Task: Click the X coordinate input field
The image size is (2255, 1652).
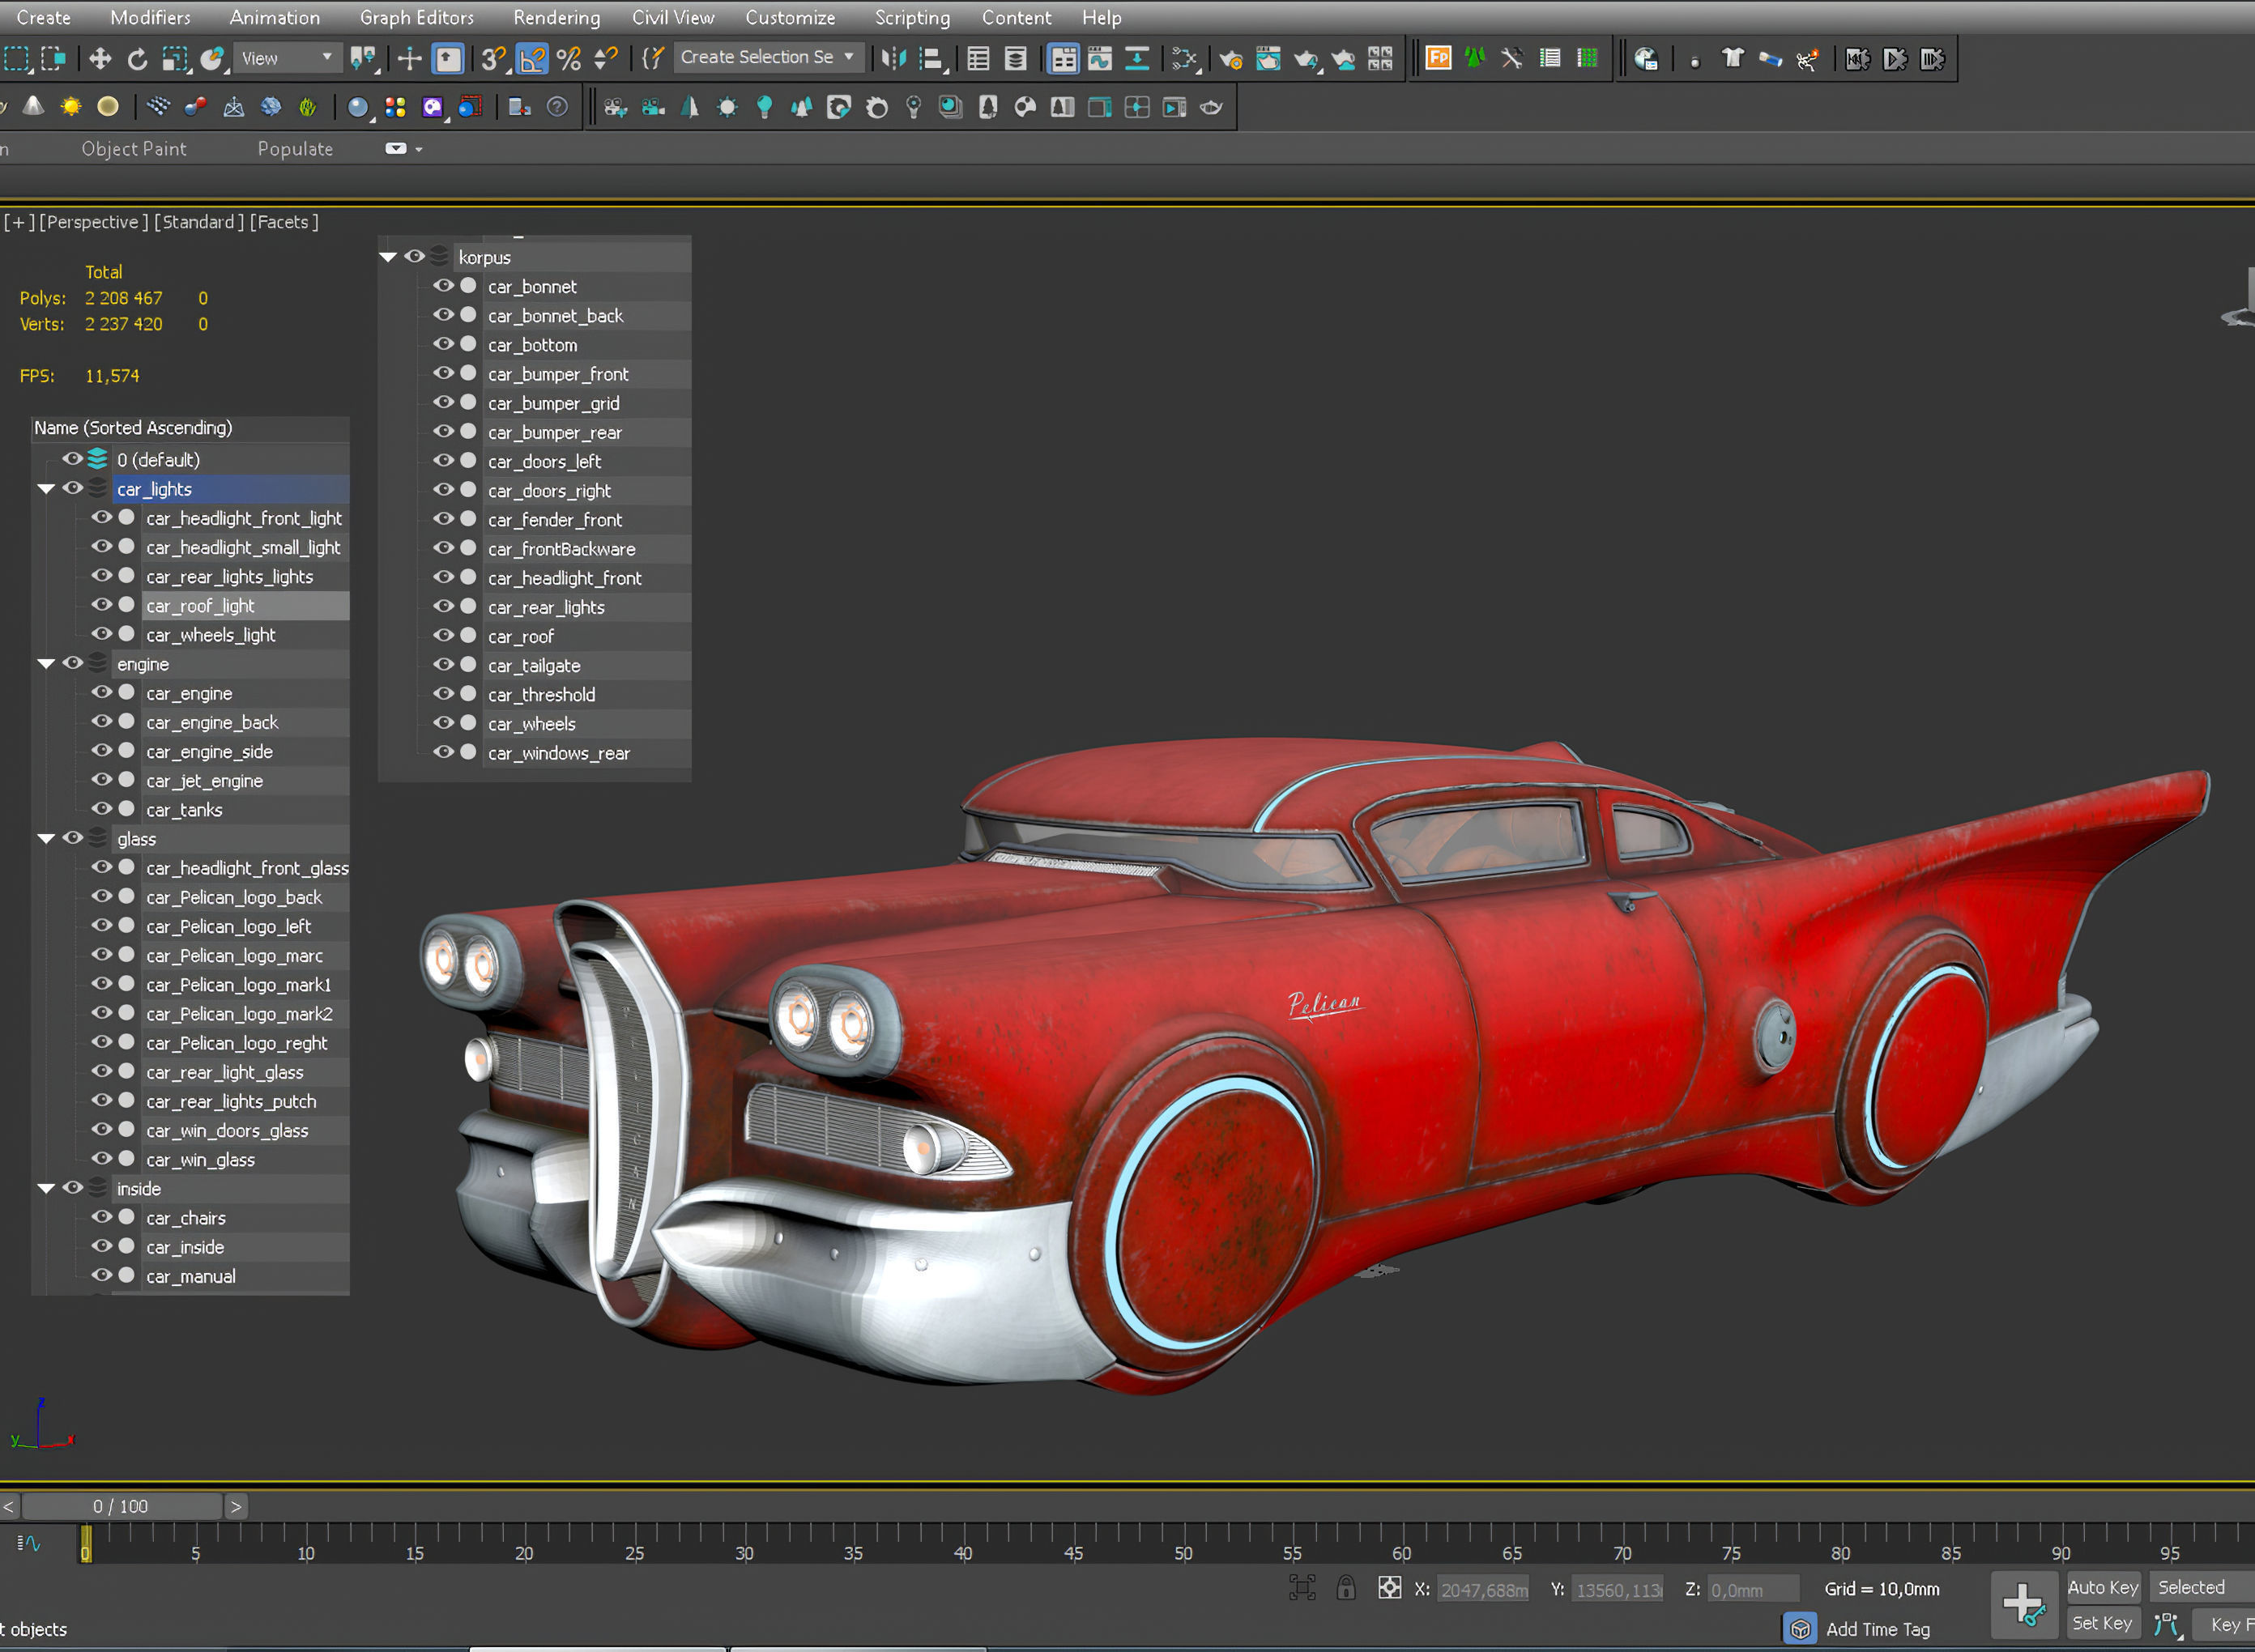Action: [1484, 1589]
